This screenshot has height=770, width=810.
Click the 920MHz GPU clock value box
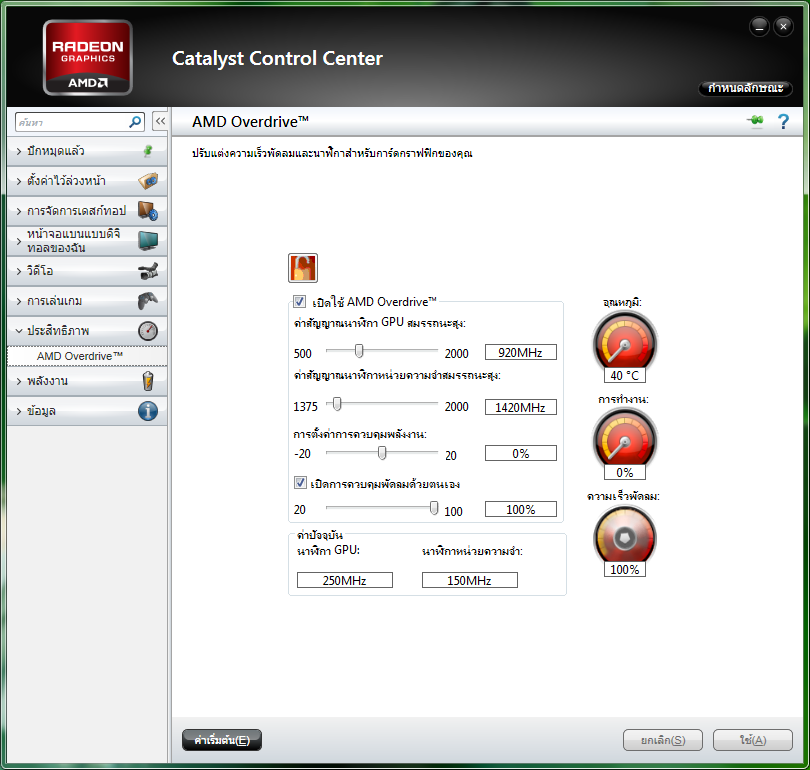(x=521, y=352)
